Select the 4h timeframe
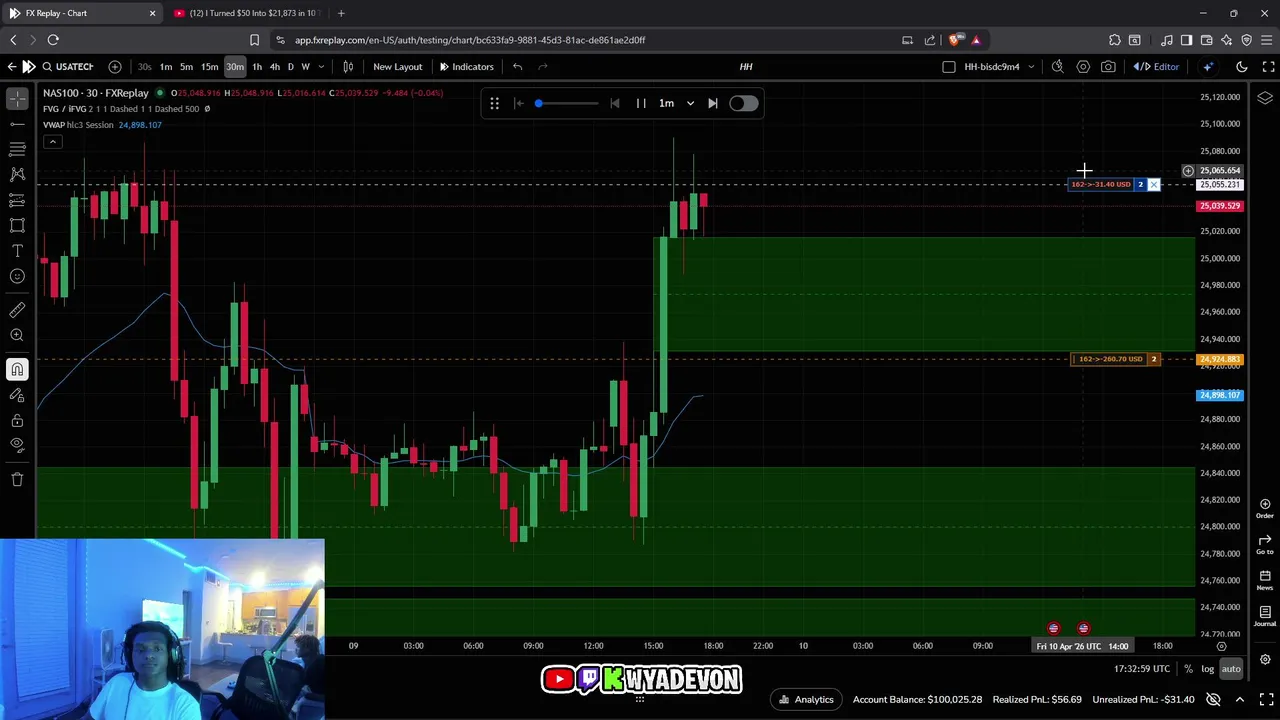 click(274, 66)
